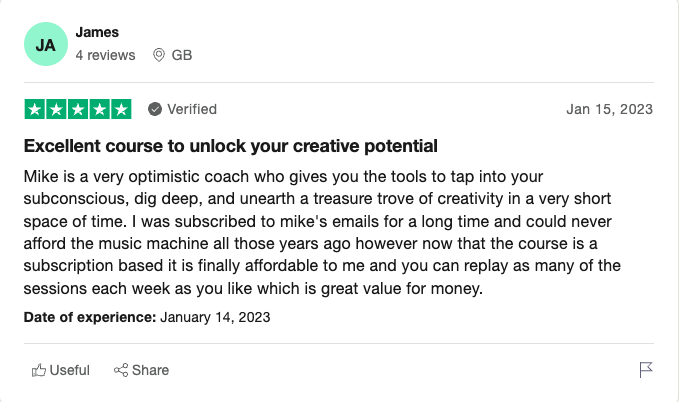Click the verified checkmark icon
This screenshot has height=402, width=679.
tap(155, 109)
